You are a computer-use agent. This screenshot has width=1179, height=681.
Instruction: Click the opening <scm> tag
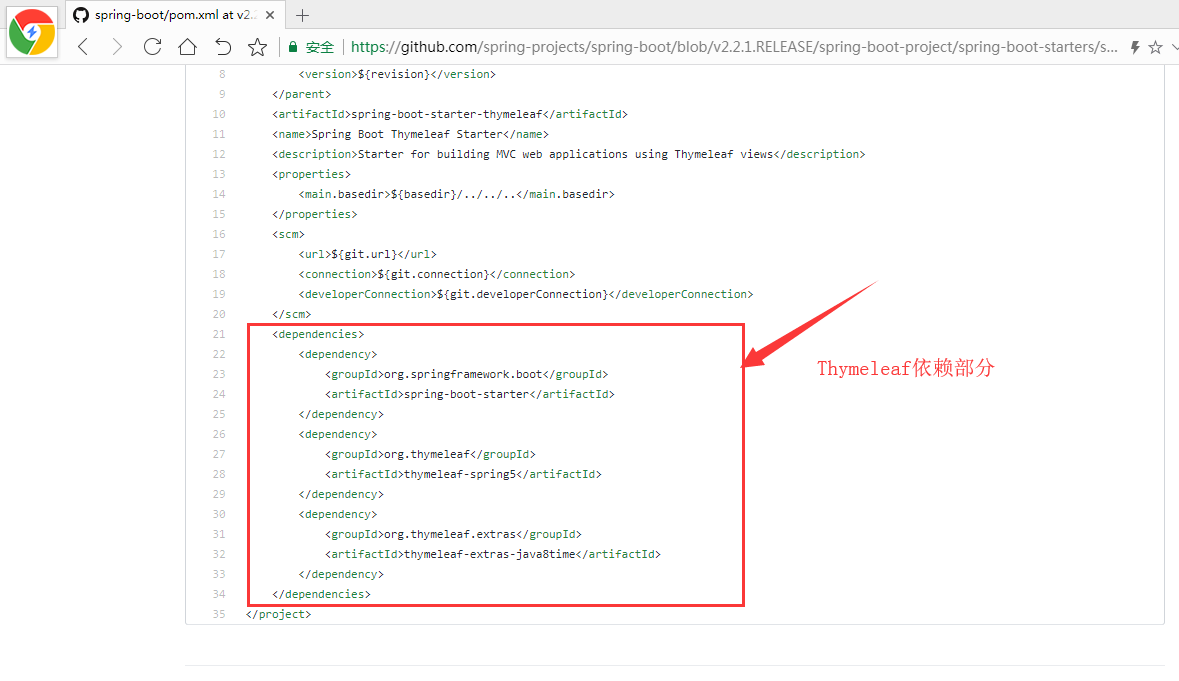tap(288, 234)
